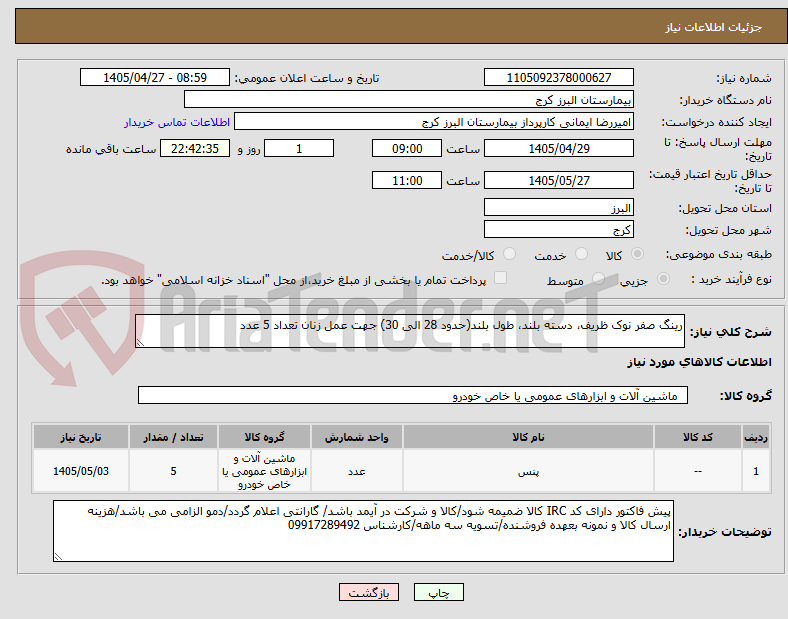Click the delivery city field کرج
Image resolution: width=788 pixels, height=619 pixels.
click(558, 230)
